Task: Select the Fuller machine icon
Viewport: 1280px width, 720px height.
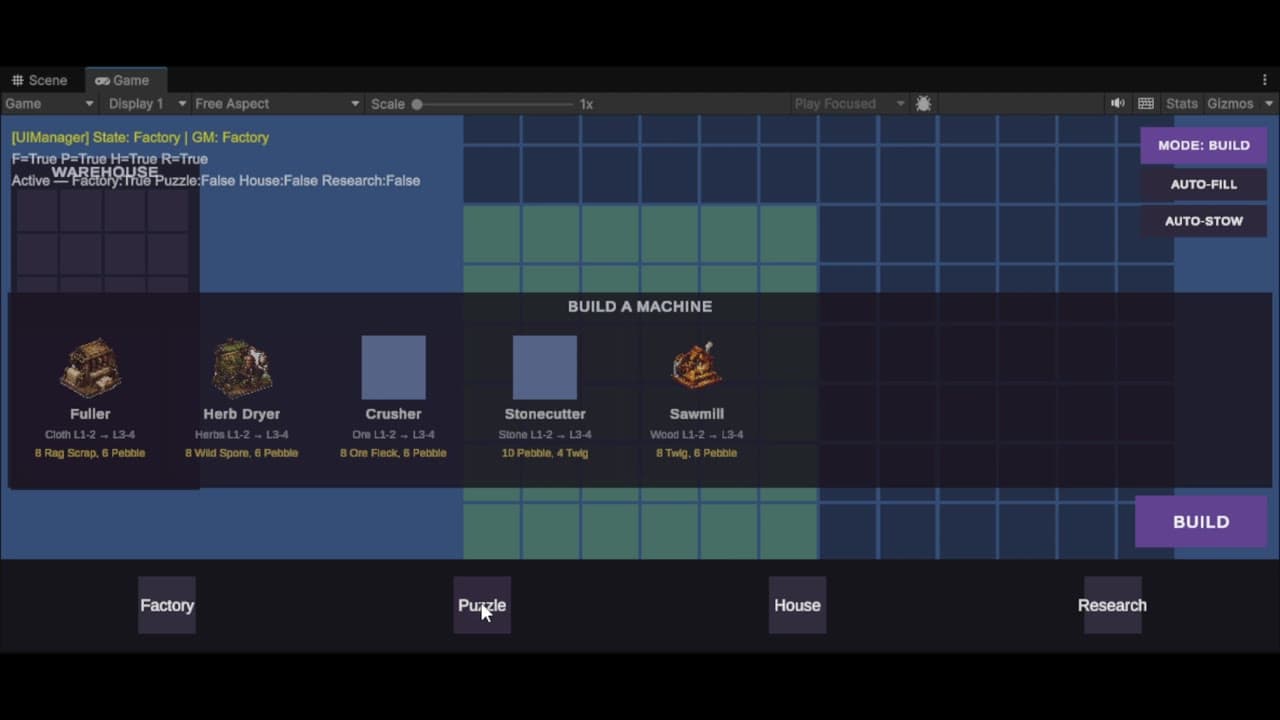Action: pyautogui.click(x=90, y=367)
